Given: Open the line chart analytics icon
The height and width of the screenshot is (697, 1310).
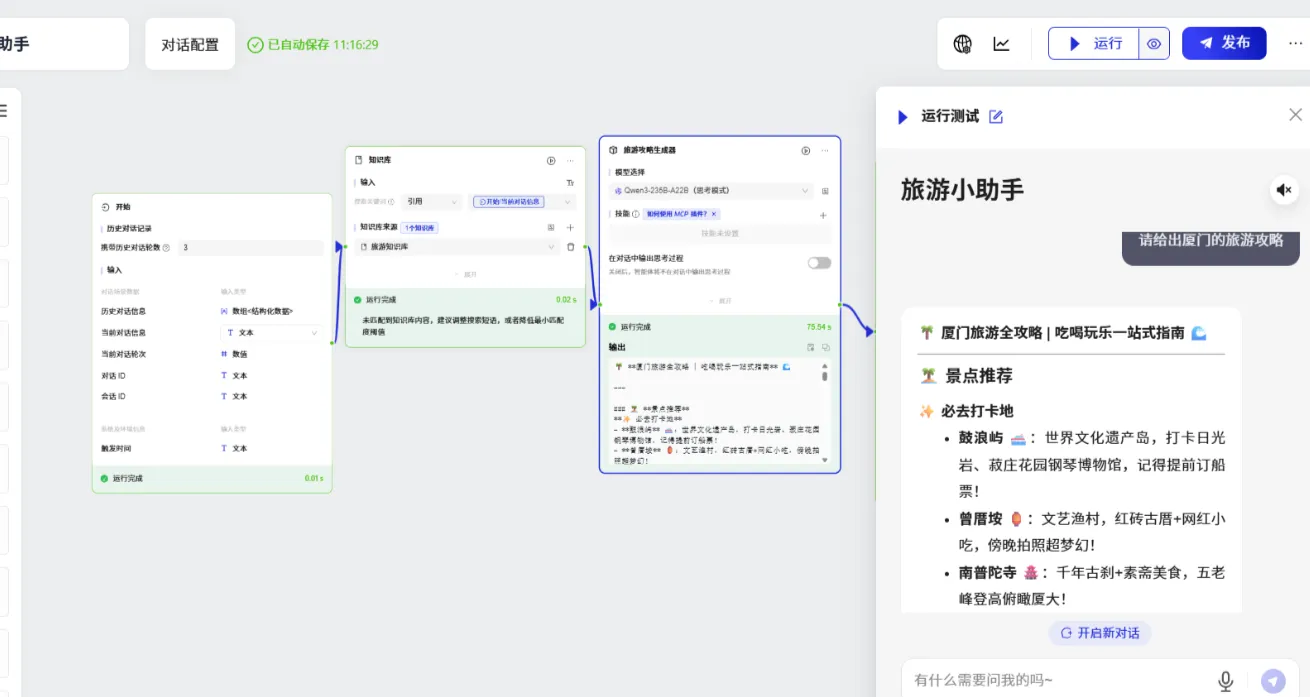Looking at the screenshot, I should tap(1001, 44).
